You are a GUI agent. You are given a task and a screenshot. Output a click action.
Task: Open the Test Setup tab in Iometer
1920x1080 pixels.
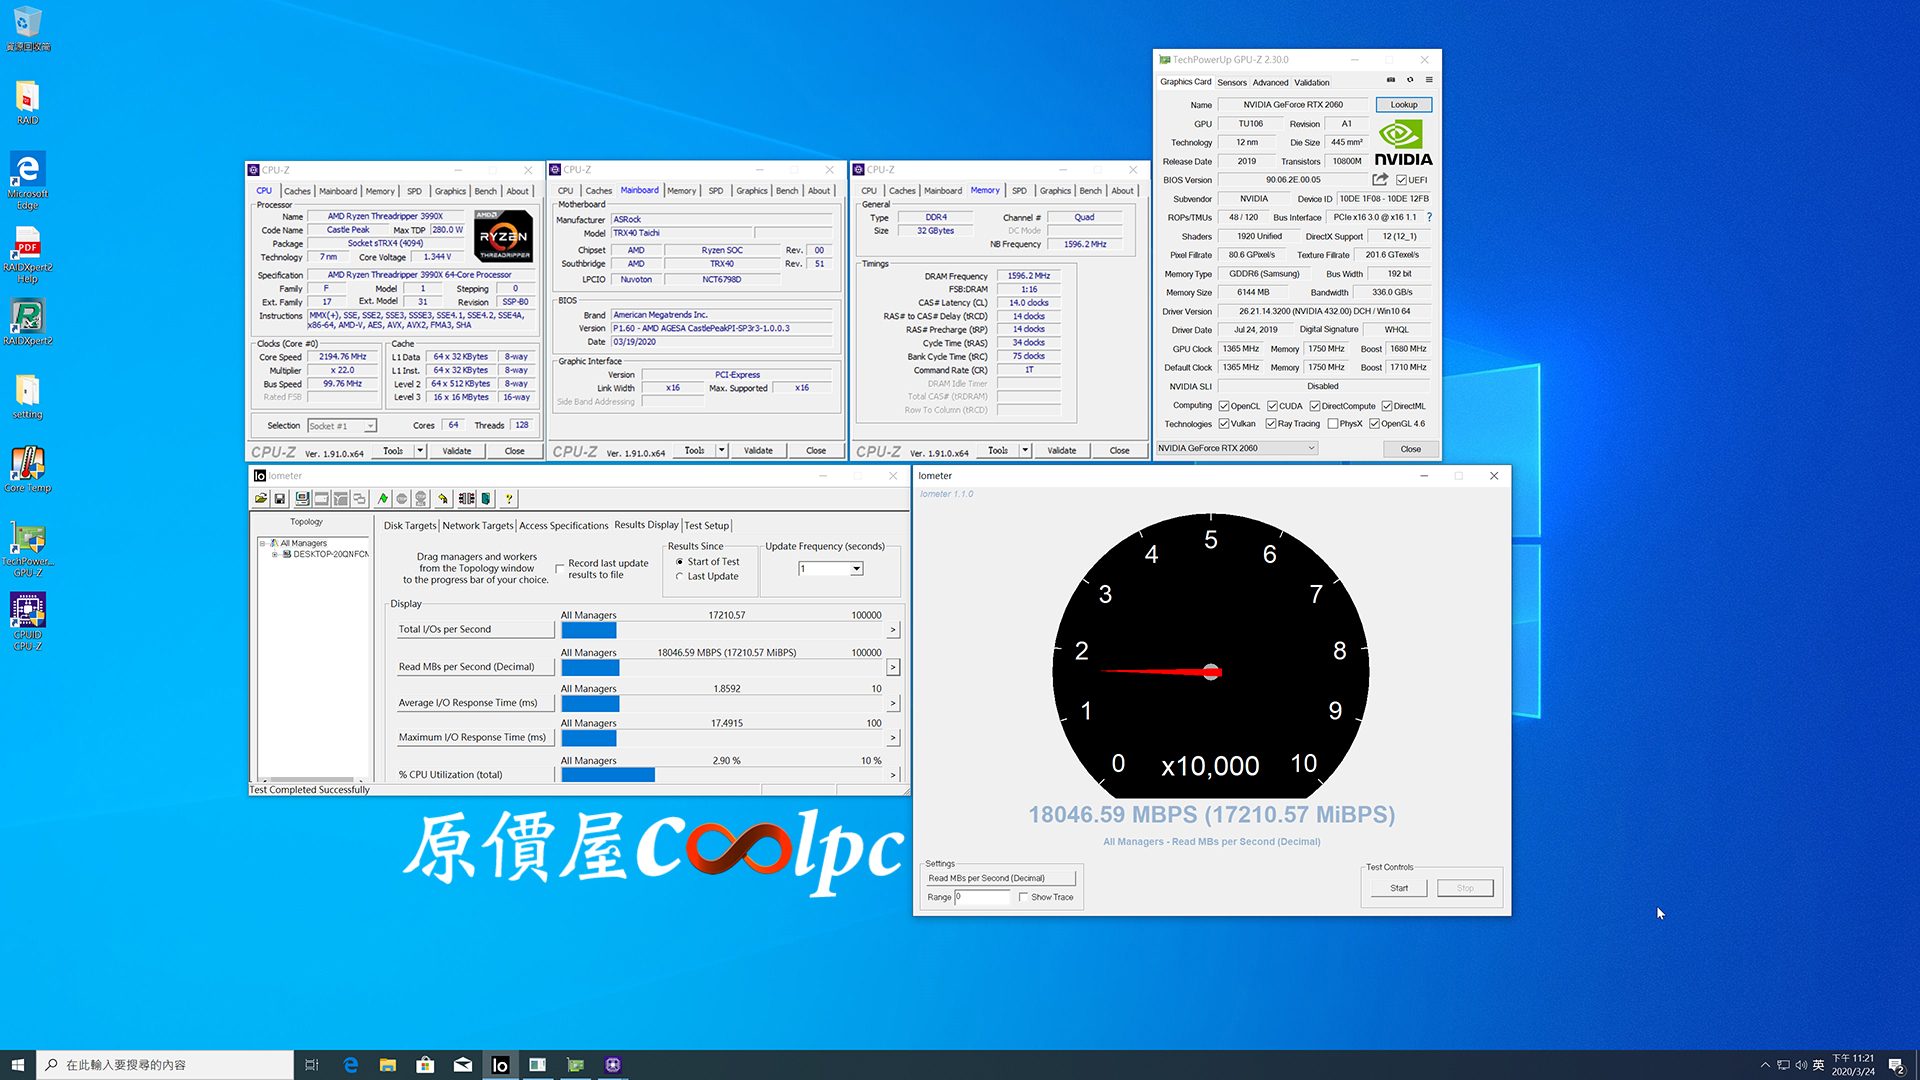pos(707,526)
